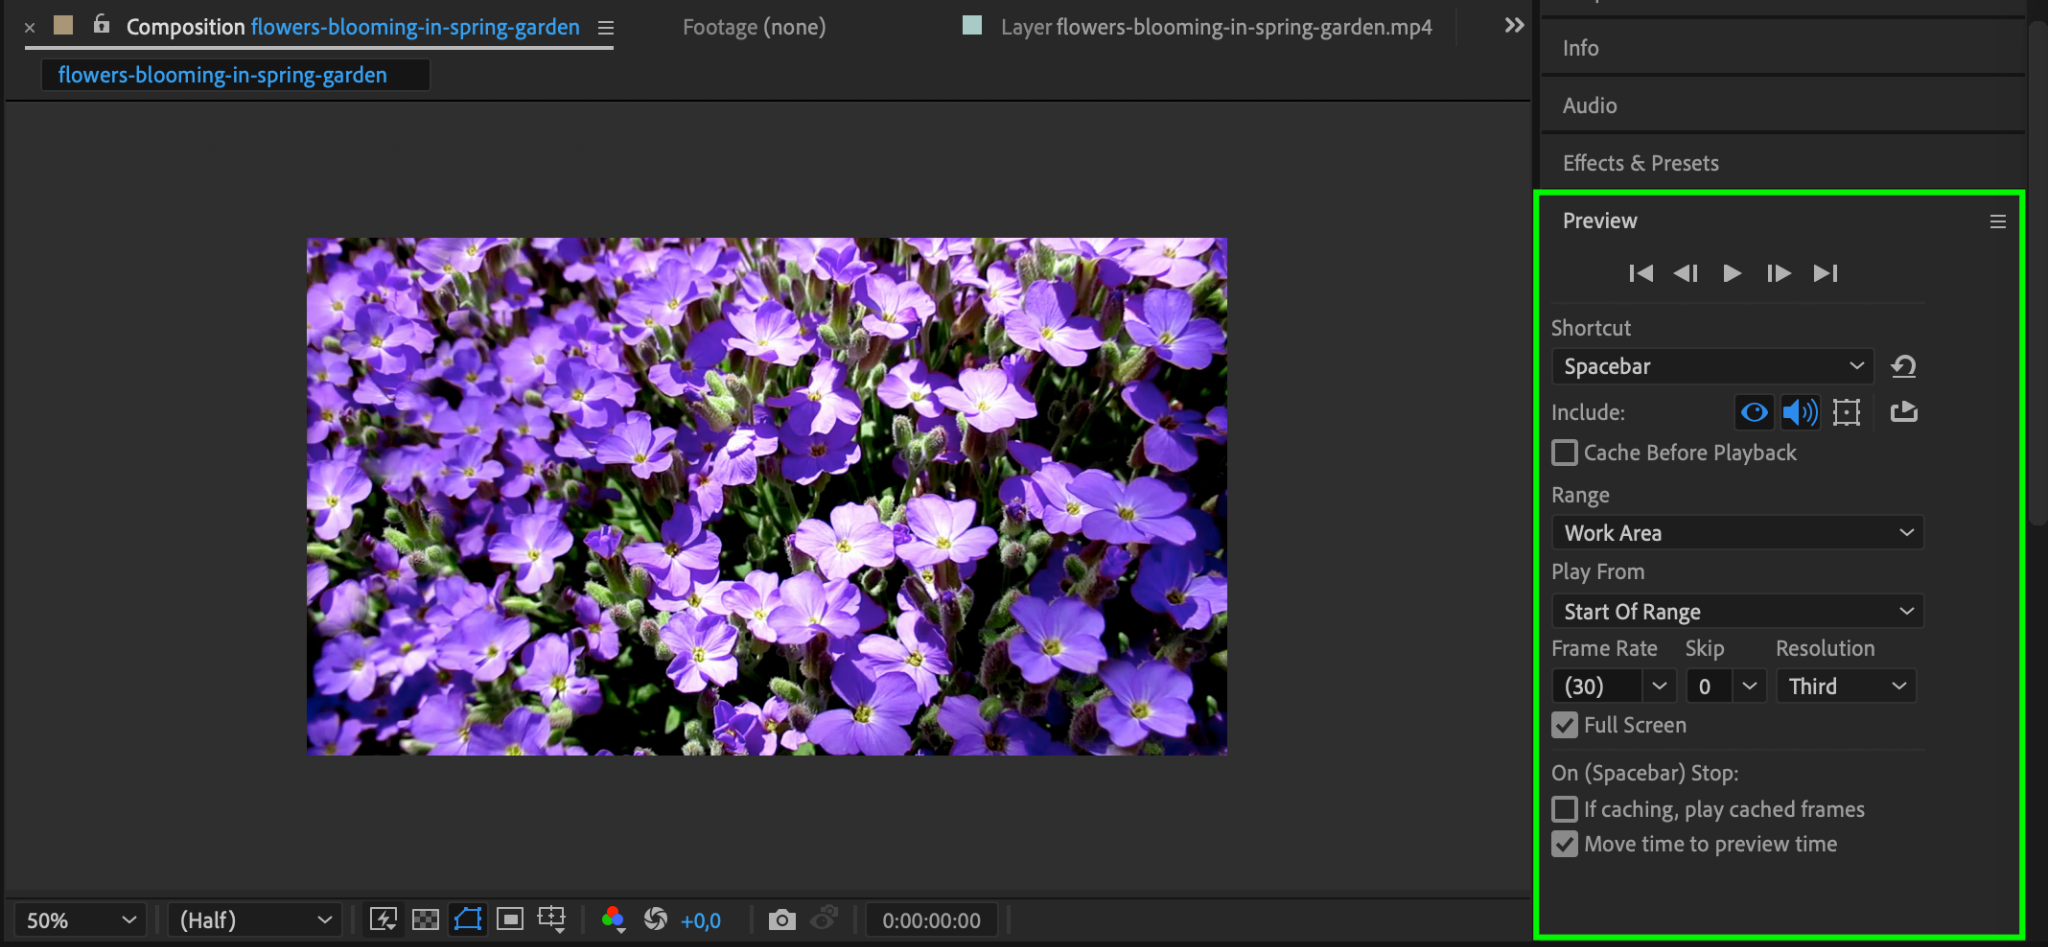The height and width of the screenshot is (947, 2048).
Task: Reset the Spacebar shortcut settings
Action: 1903,366
